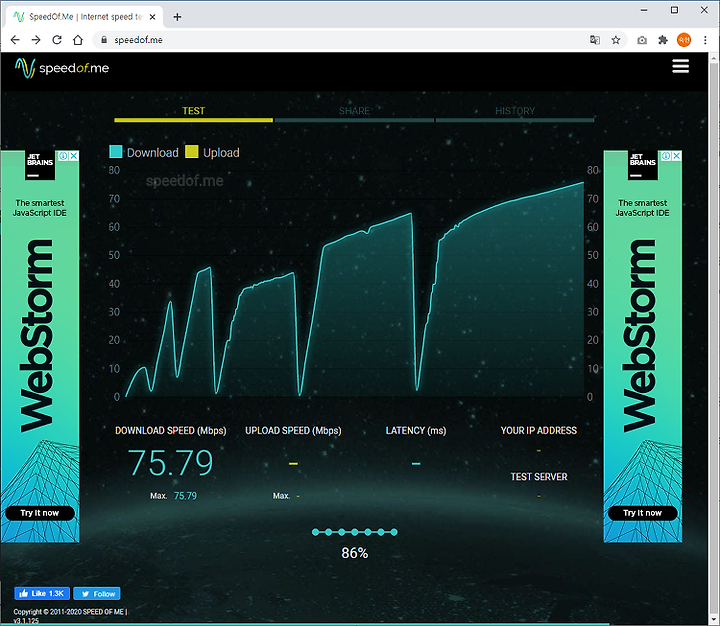The width and height of the screenshot is (720, 626).
Task: Click the address bar URL
Action: point(138,40)
